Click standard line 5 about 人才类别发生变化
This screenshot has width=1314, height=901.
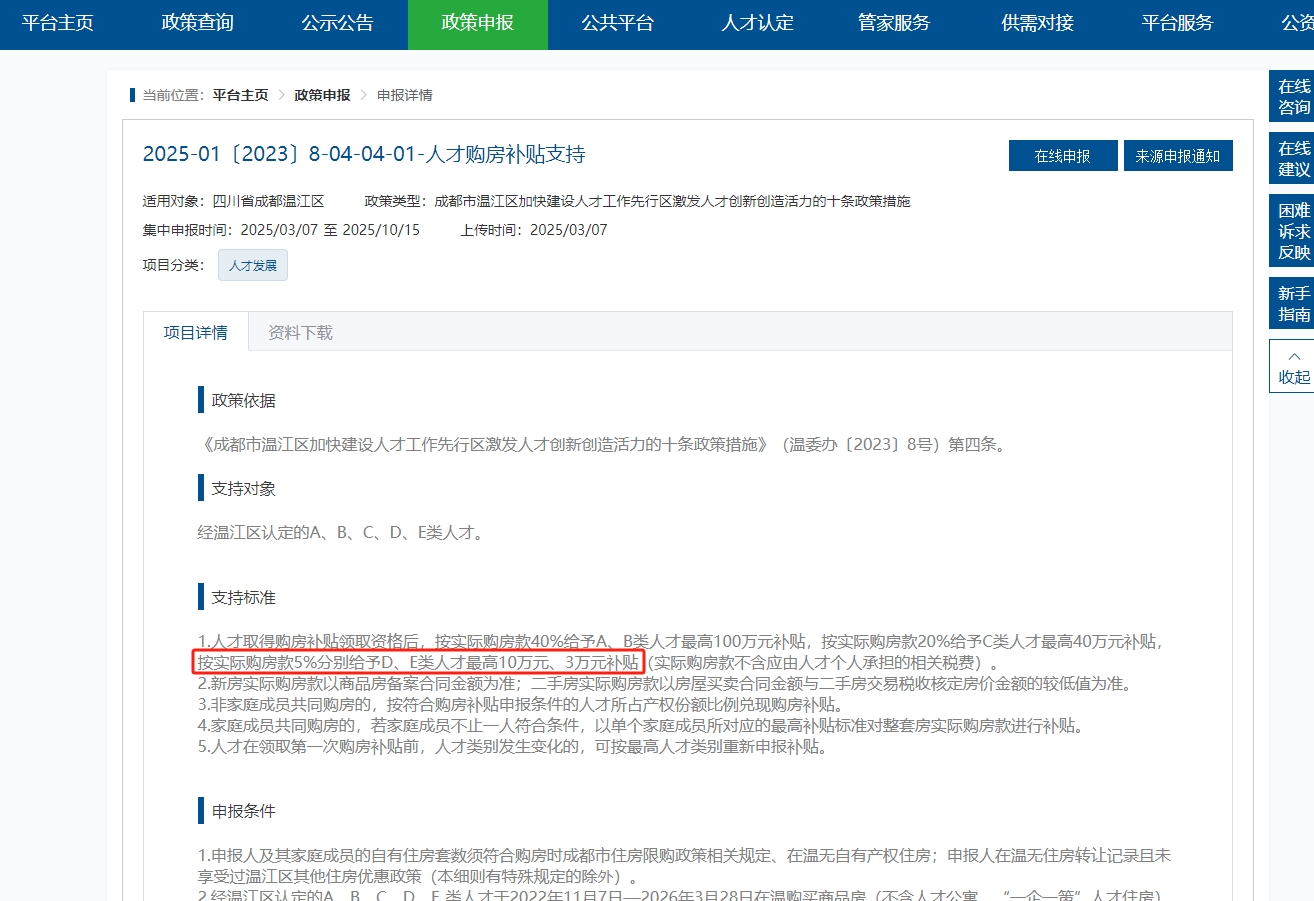click(x=513, y=747)
